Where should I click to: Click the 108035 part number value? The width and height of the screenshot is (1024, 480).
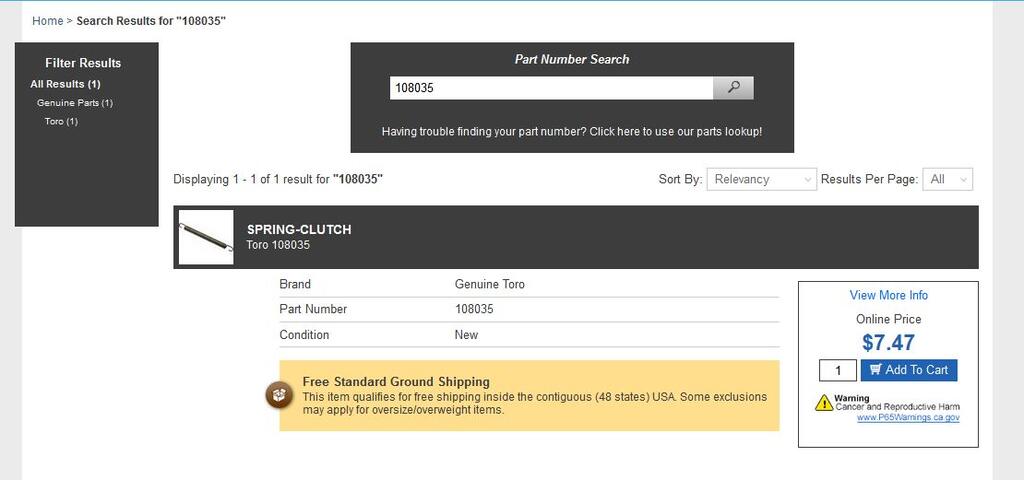click(474, 309)
